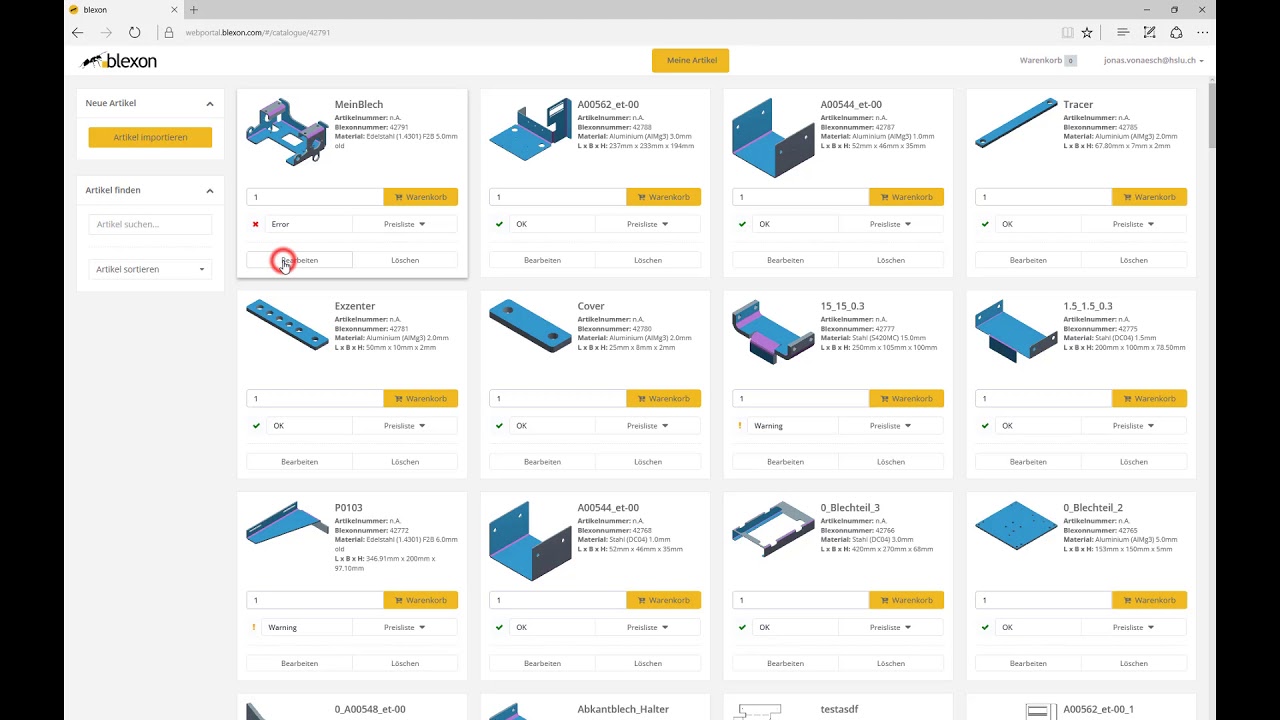Click the 0_Blechteil_2 article title
This screenshot has height=720, width=1280.
[1093, 508]
